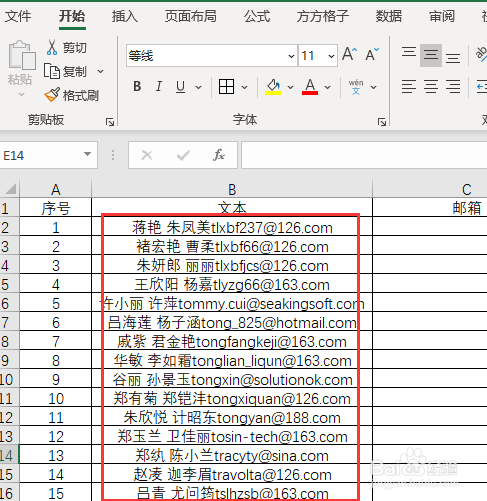The height and width of the screenshot is (501, 487).
Task: Open the insert function fx dialog
Action: (x=219, y=155)
